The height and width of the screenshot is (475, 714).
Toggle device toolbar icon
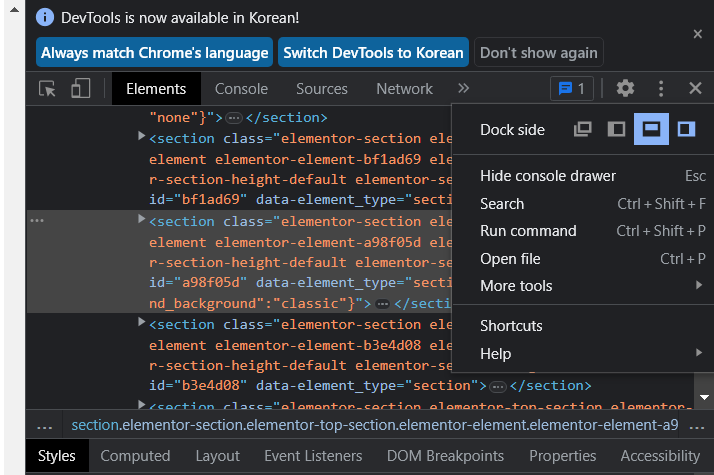[x=81, y=88]
